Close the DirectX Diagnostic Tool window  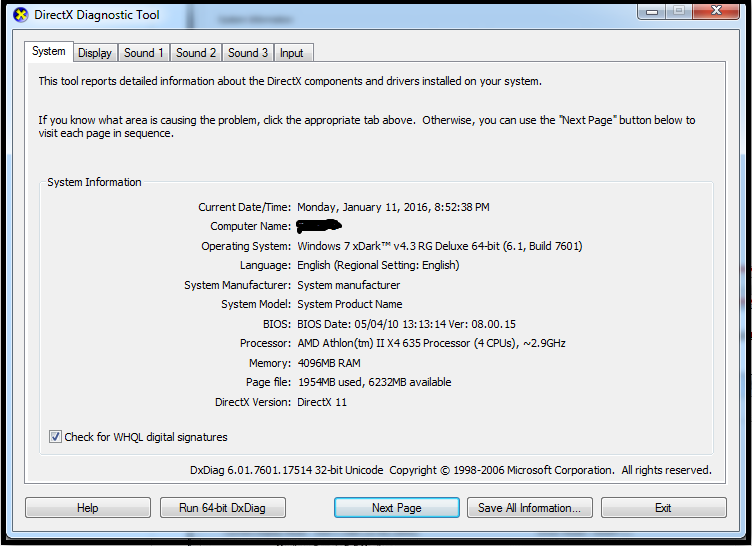(716, 12)
